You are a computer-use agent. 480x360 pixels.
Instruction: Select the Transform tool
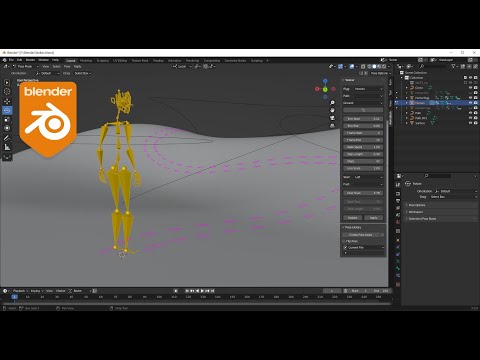pyautogui.click(x=7, y=128)
